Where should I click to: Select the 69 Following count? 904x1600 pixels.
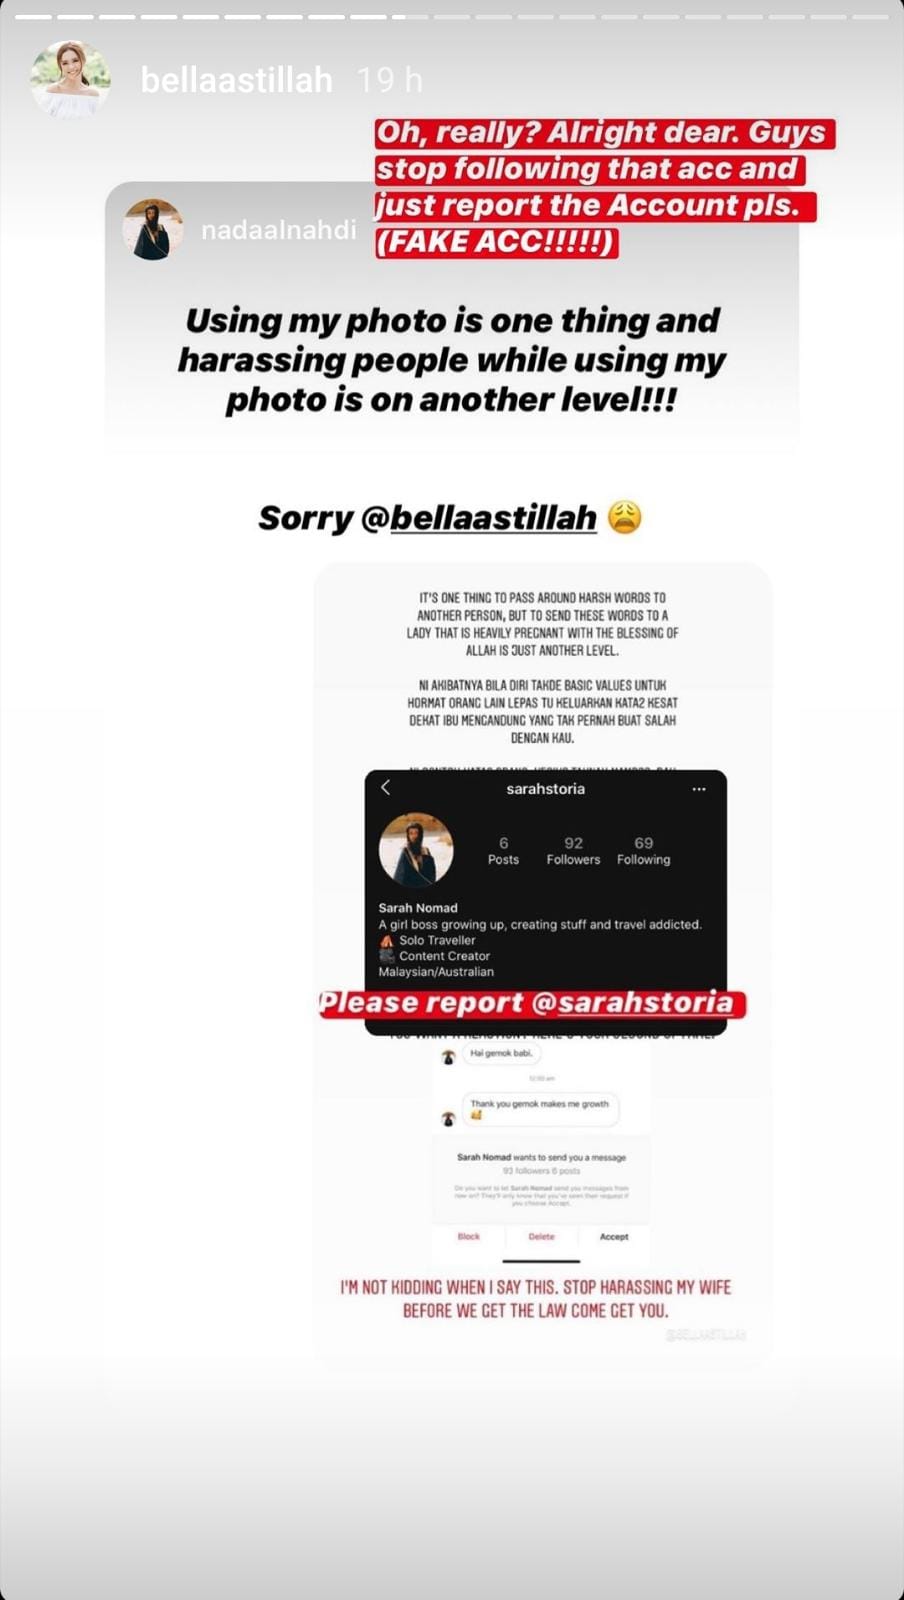pyautogui.click(x=643, y=851)
